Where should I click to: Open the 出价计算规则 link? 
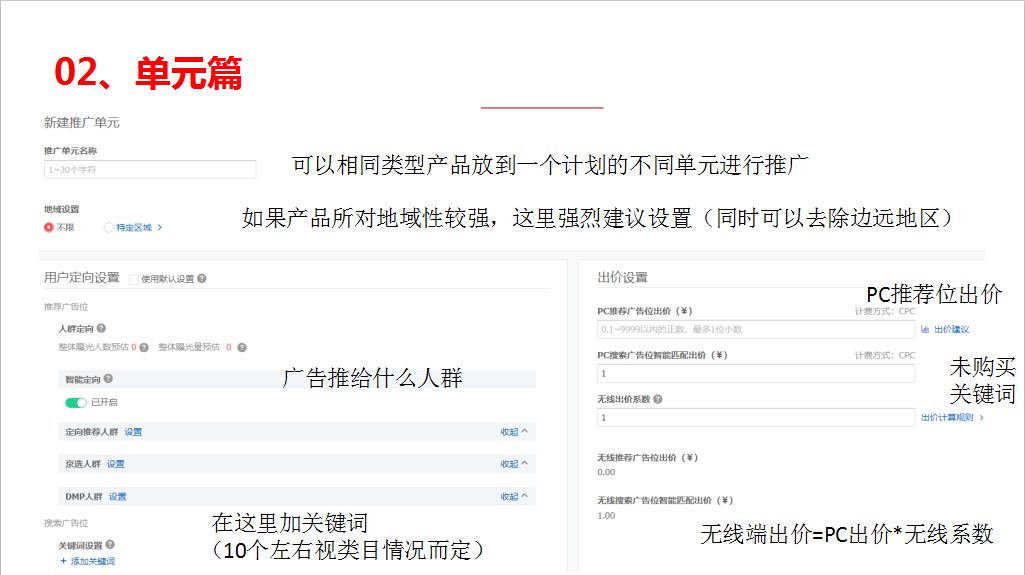947,417
